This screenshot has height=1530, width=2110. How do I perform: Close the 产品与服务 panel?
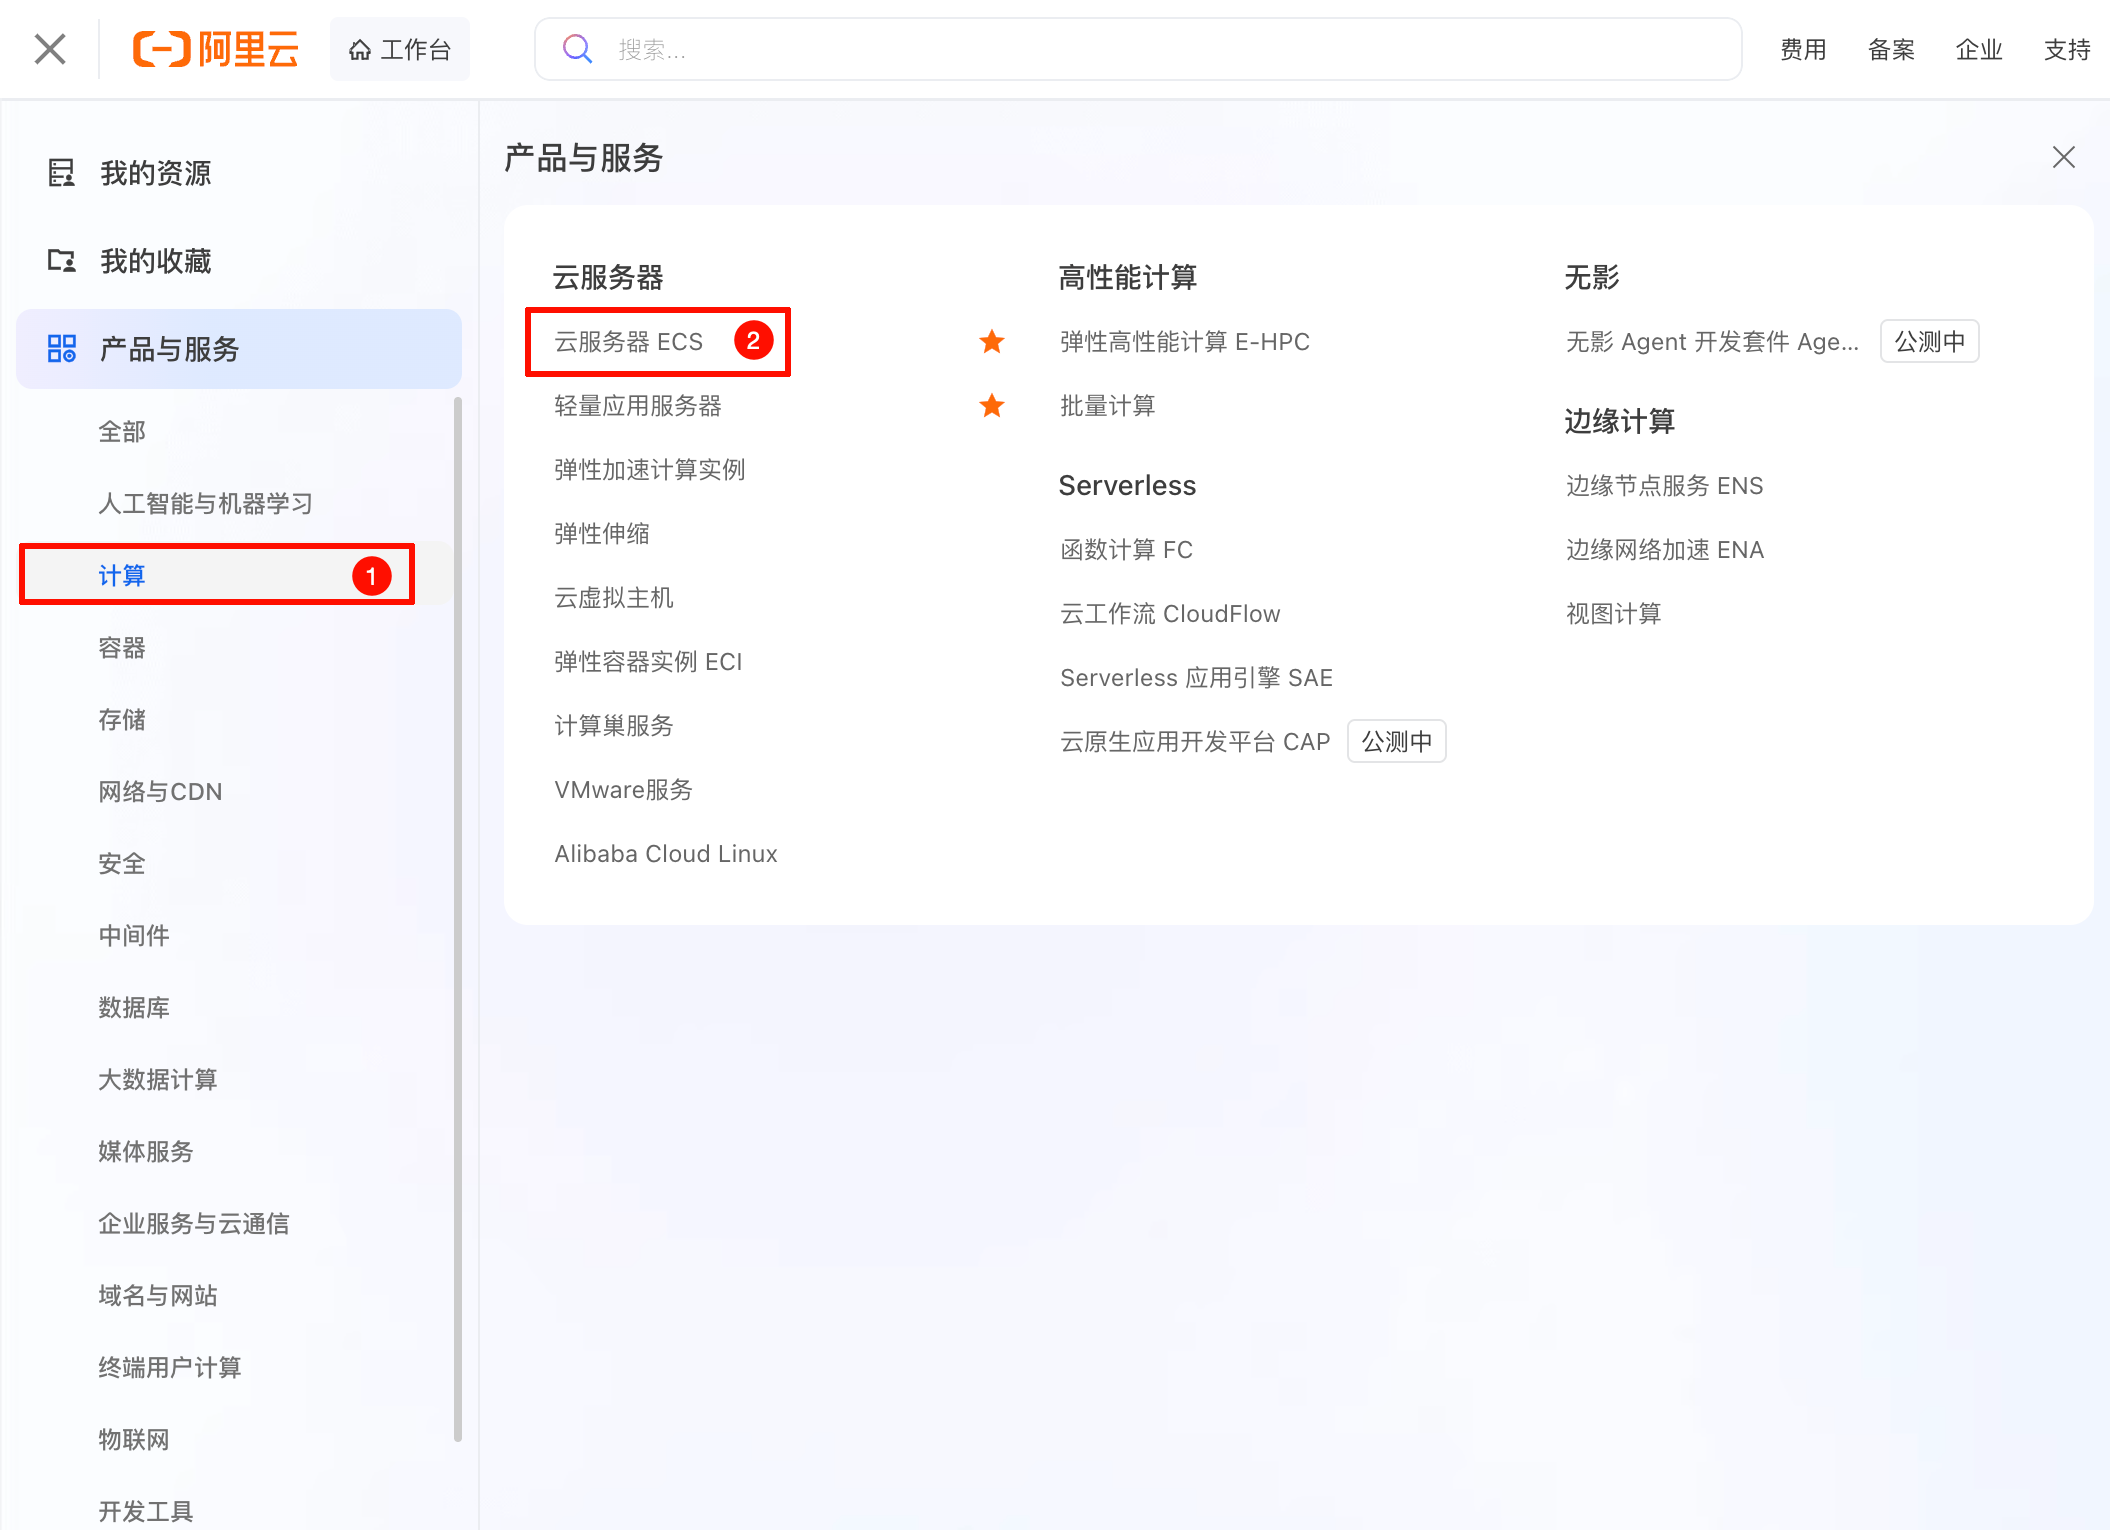click(x=2063, y=157)
